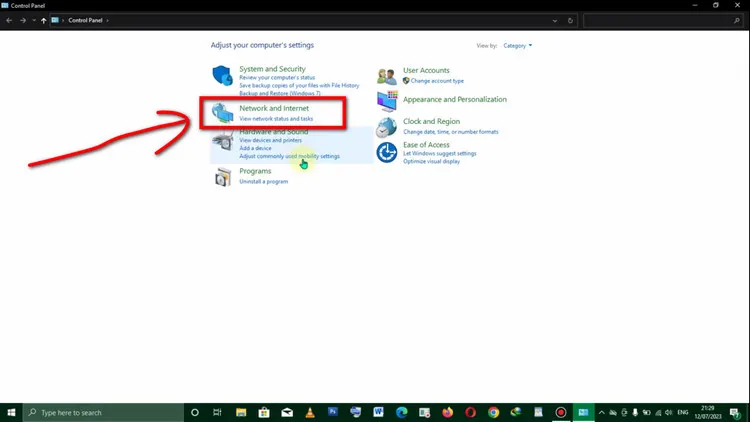Launch Opera browser from the taskbar
Viewport: 750px width, 422px height.
coord(470,412)
